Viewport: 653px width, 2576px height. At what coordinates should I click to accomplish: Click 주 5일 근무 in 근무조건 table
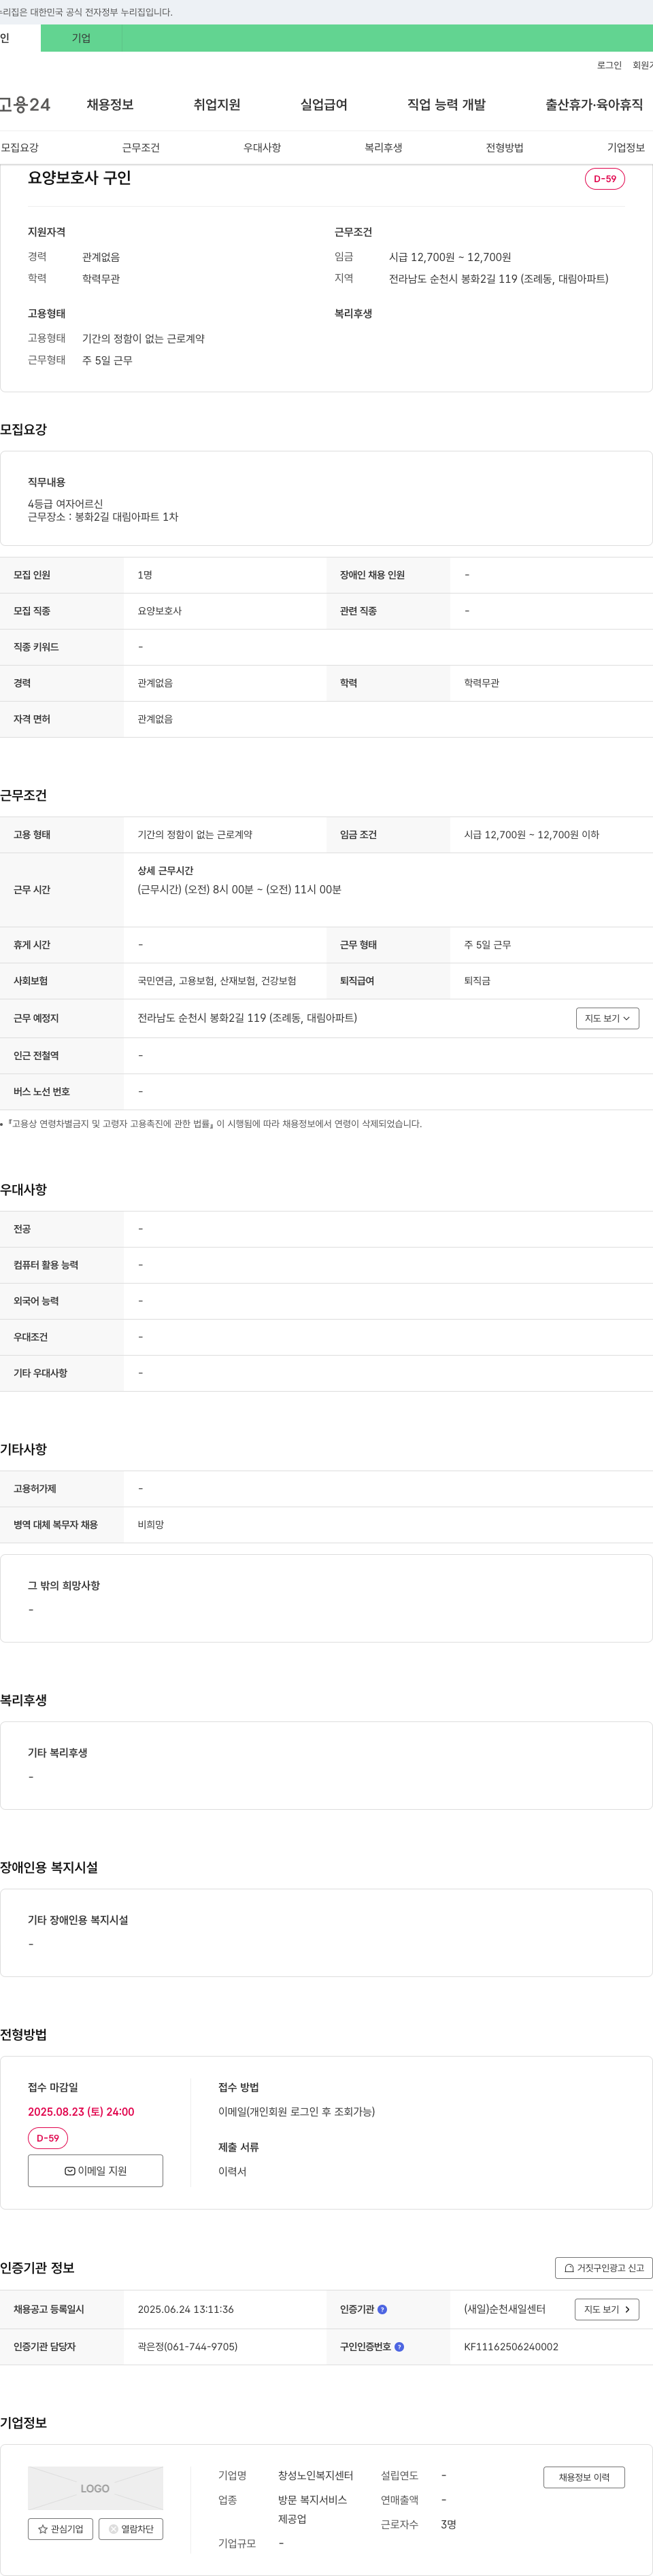coord(487,945)
